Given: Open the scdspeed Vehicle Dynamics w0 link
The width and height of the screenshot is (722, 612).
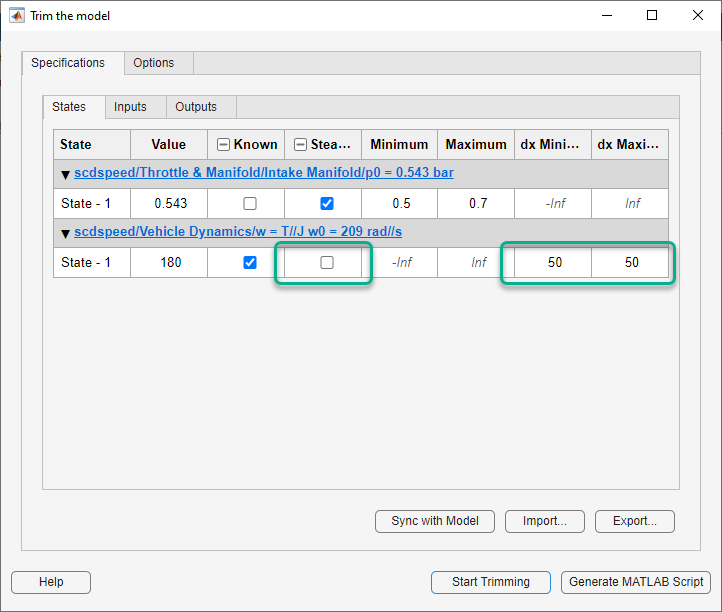Looking at the screenshot, I should pos(238,232).
